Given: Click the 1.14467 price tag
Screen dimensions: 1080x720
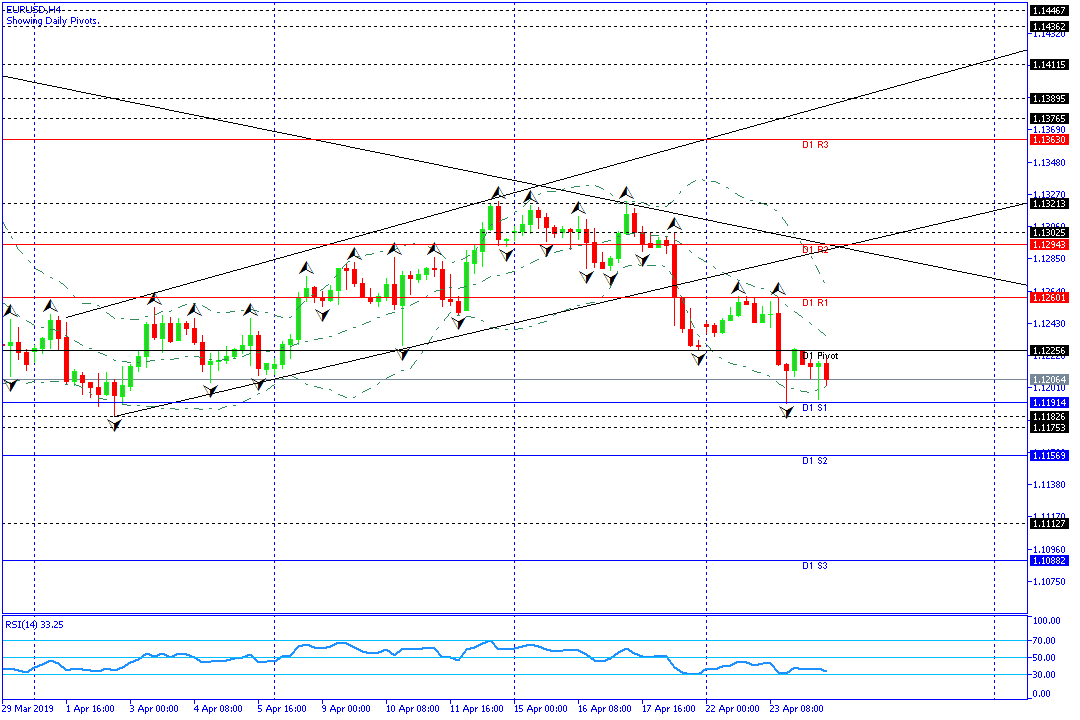Looking at the screenshot, I should (1048, 10).
